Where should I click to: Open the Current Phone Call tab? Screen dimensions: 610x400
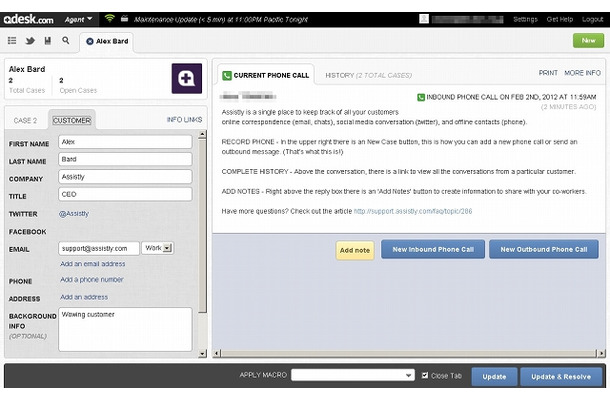(x=266, y=75)
